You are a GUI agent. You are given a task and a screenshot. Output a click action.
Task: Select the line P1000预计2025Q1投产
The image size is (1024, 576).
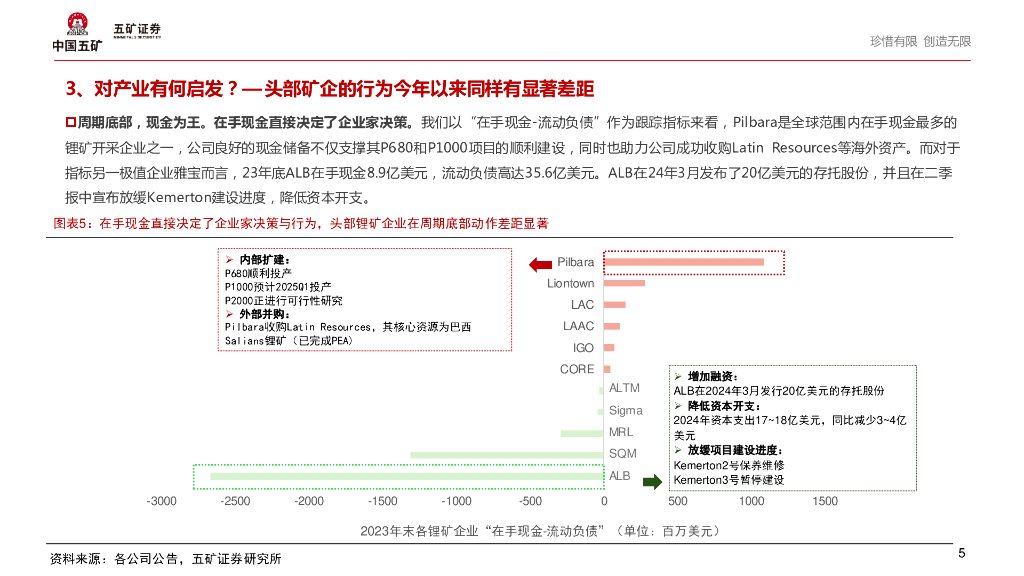click(x=278, y=287)
